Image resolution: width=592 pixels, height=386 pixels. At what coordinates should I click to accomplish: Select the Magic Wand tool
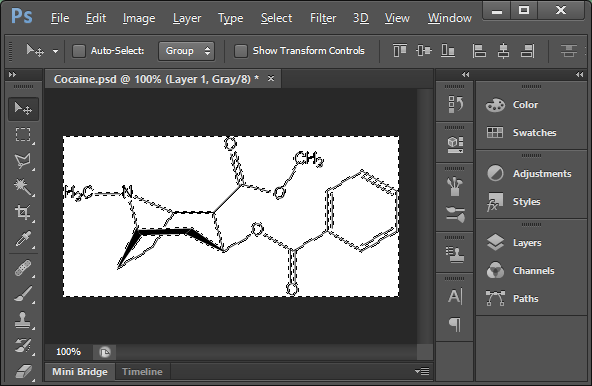point(23,187)
